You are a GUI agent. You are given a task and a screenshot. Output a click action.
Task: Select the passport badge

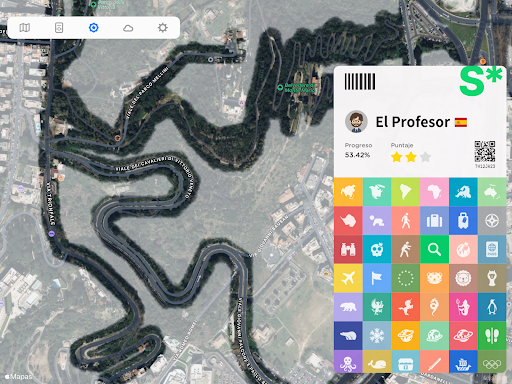[492, 249]
